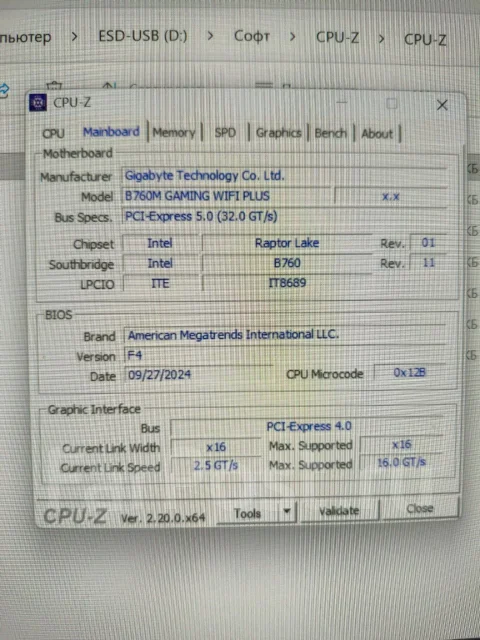This screenshot has width=480, height=640.
Task: Click the max supported width x16 value
Action: [x=401, y=444]
